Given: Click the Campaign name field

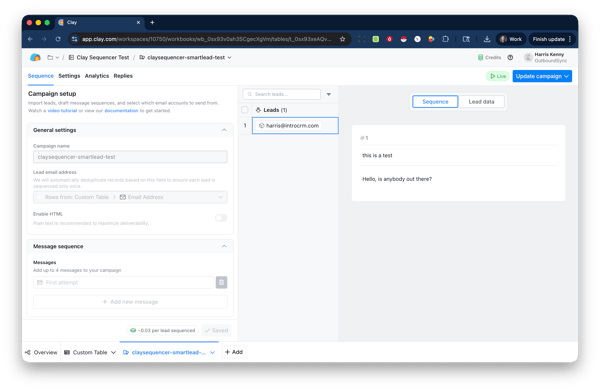Looking at the screenshot, I should (130, 157).
